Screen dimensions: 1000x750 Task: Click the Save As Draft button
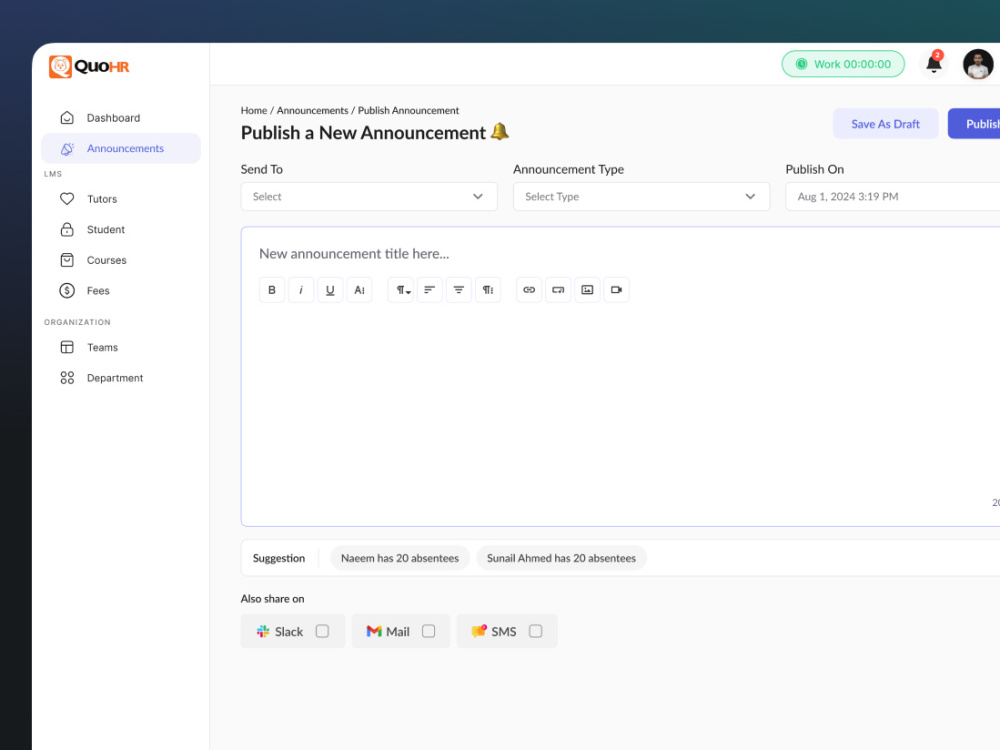point(885,124)
